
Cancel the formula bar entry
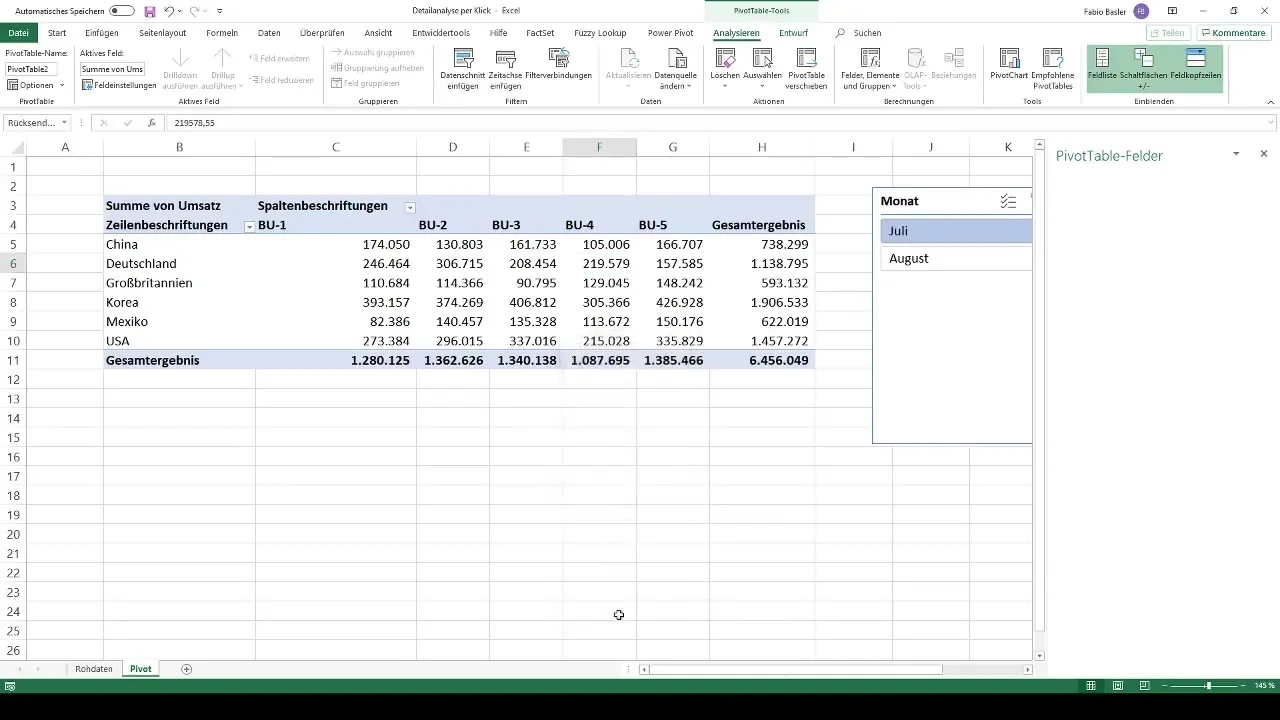[103, 123]
